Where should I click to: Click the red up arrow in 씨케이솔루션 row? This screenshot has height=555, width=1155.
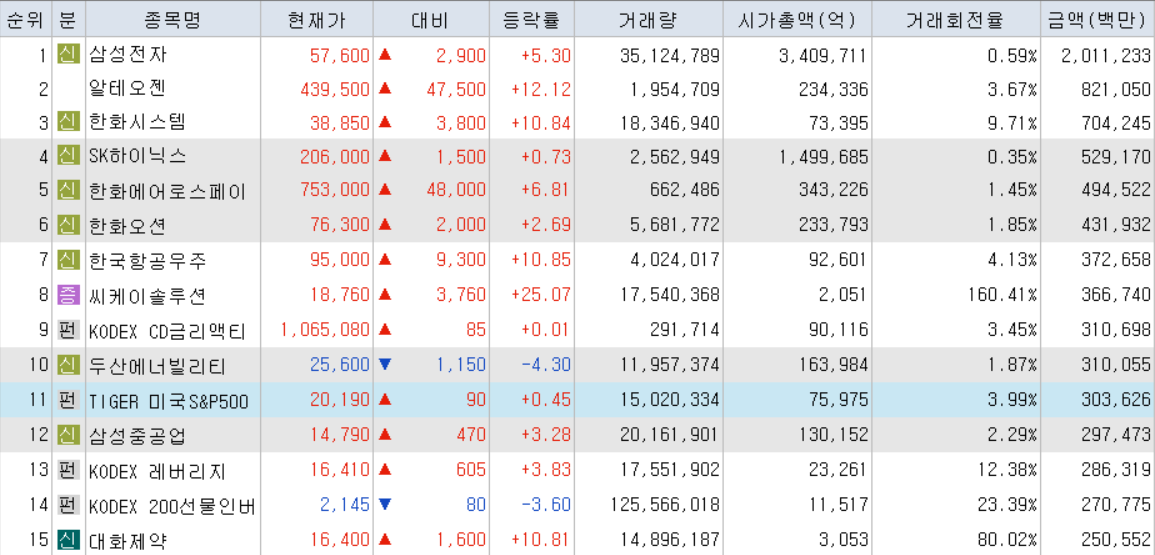[x=385, y=295]
